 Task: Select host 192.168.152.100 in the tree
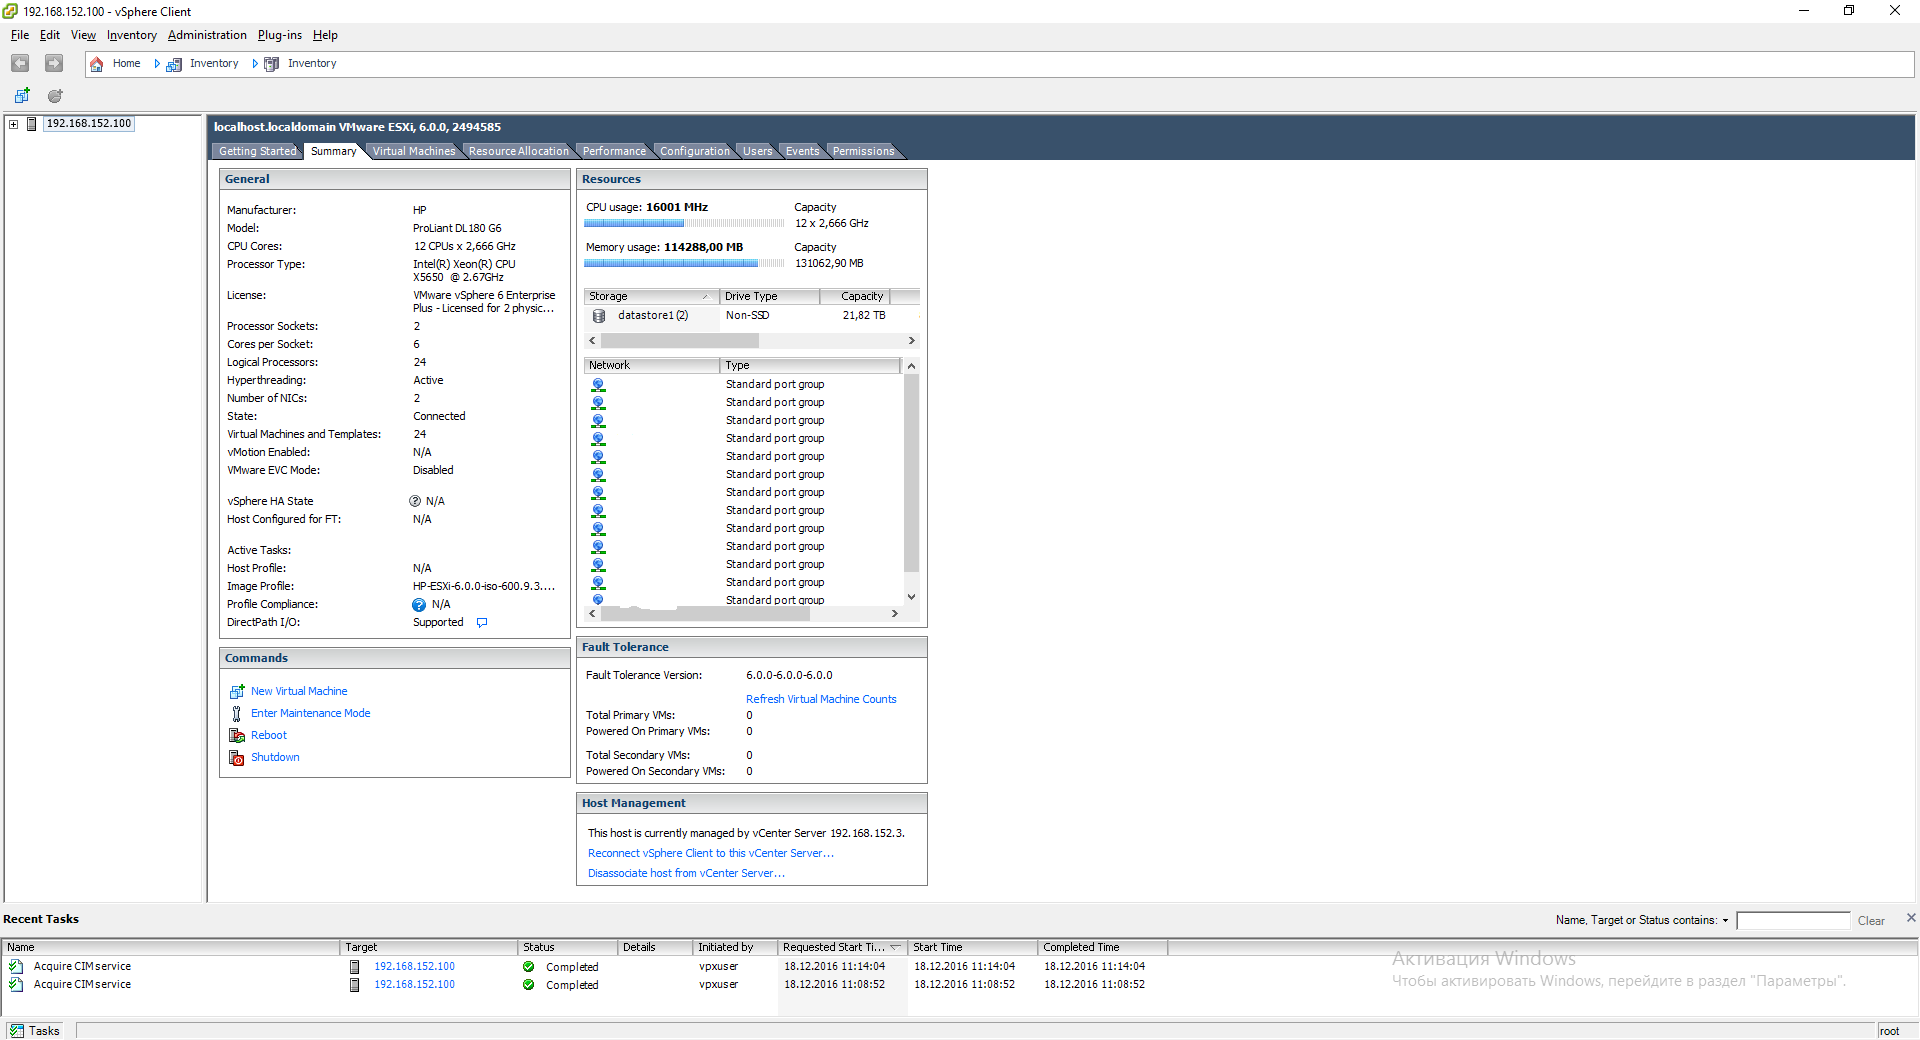(x=89, y=124)
